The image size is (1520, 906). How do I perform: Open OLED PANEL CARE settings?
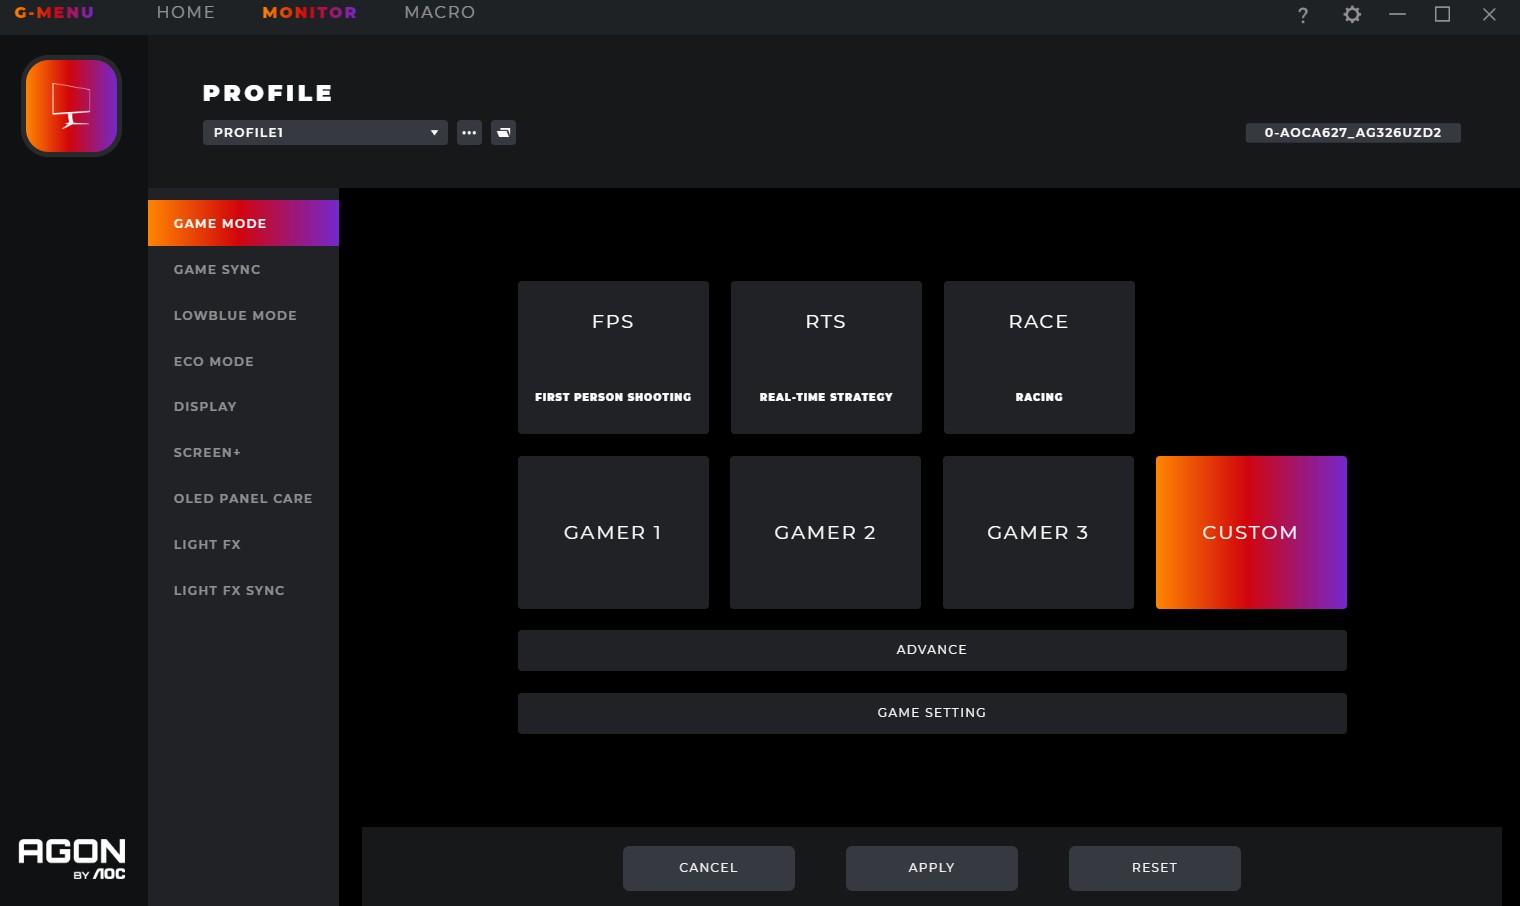click(x=243, y=498)
